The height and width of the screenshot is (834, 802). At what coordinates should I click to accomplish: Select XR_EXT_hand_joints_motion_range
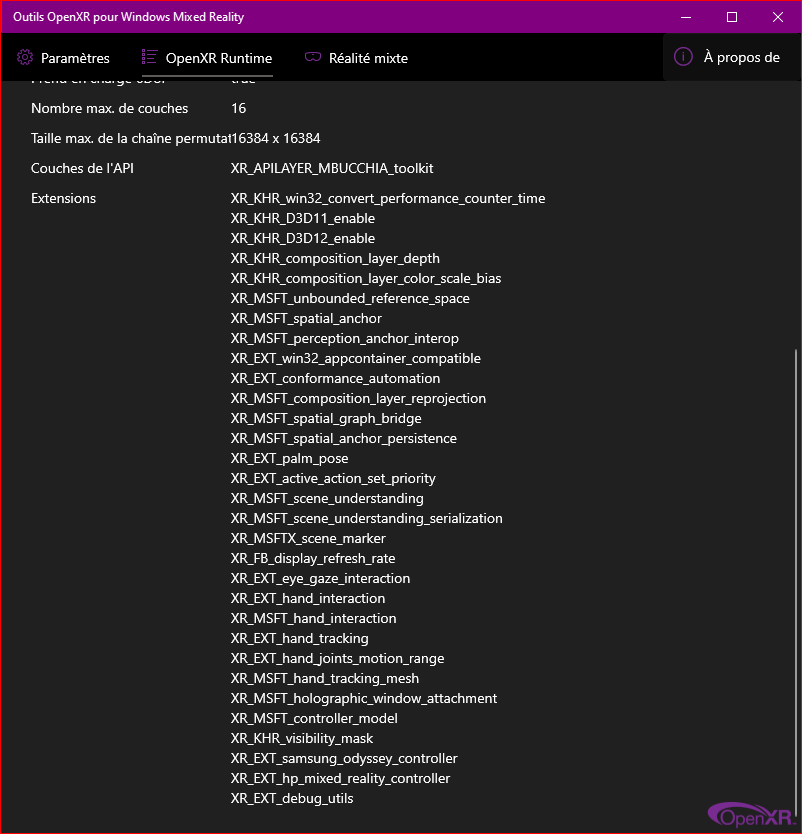tap(338, 659)
